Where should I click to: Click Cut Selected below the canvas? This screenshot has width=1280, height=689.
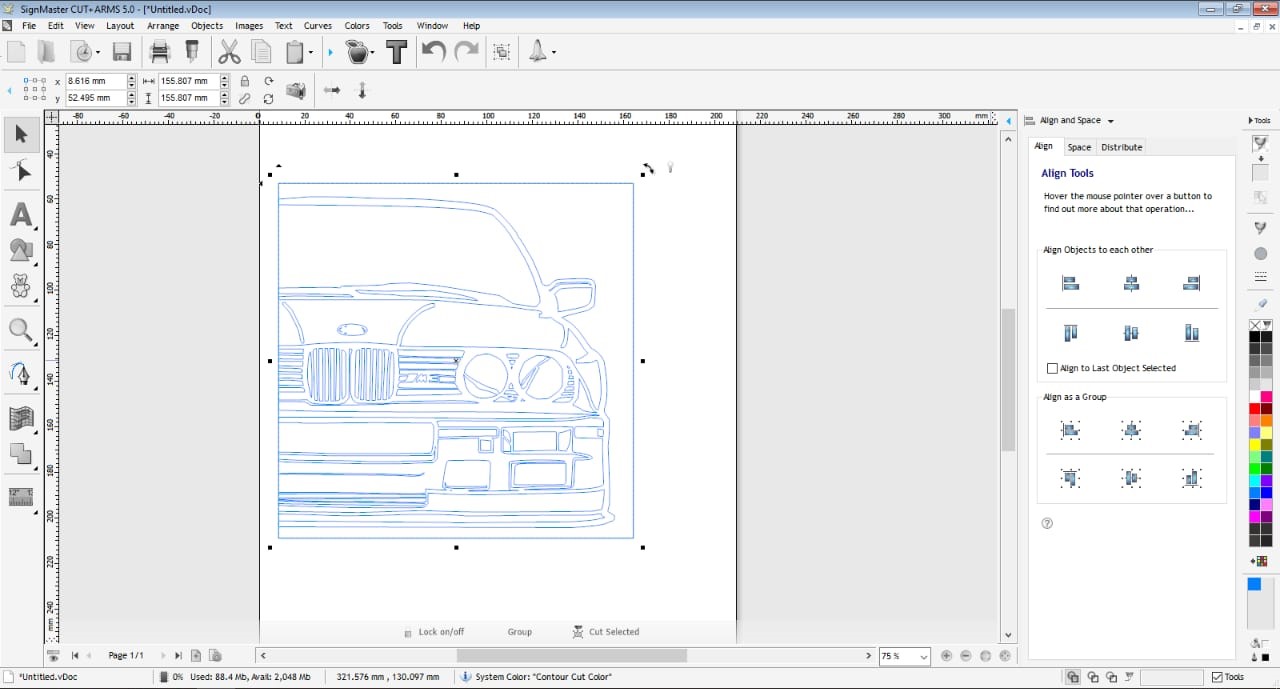coord(606,632)
